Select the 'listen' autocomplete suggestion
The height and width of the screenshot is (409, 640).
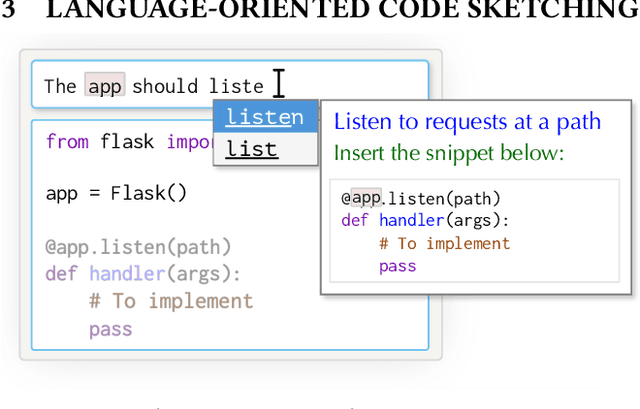click(265, 117)
